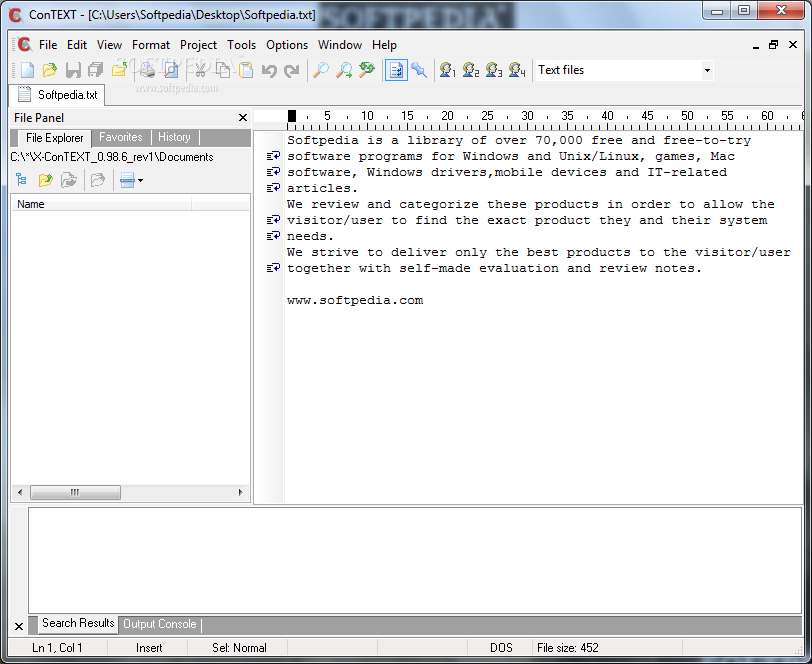Click column 30 on the ruler
The width and height of the screenshot is (812, 664).
(527, 116)
